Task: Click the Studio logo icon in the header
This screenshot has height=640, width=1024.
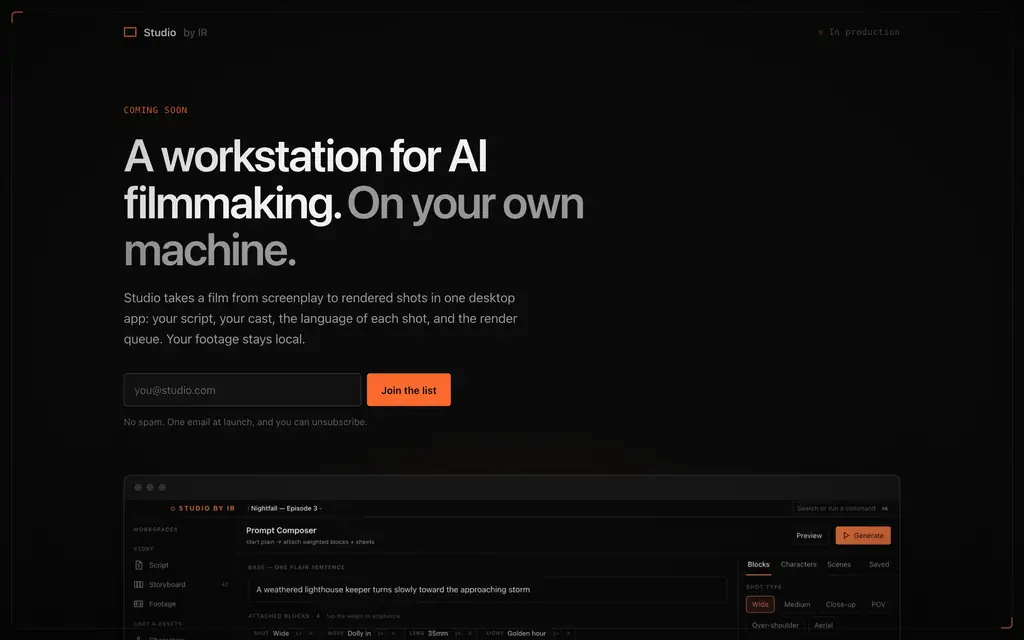Action: coord(130,32)
